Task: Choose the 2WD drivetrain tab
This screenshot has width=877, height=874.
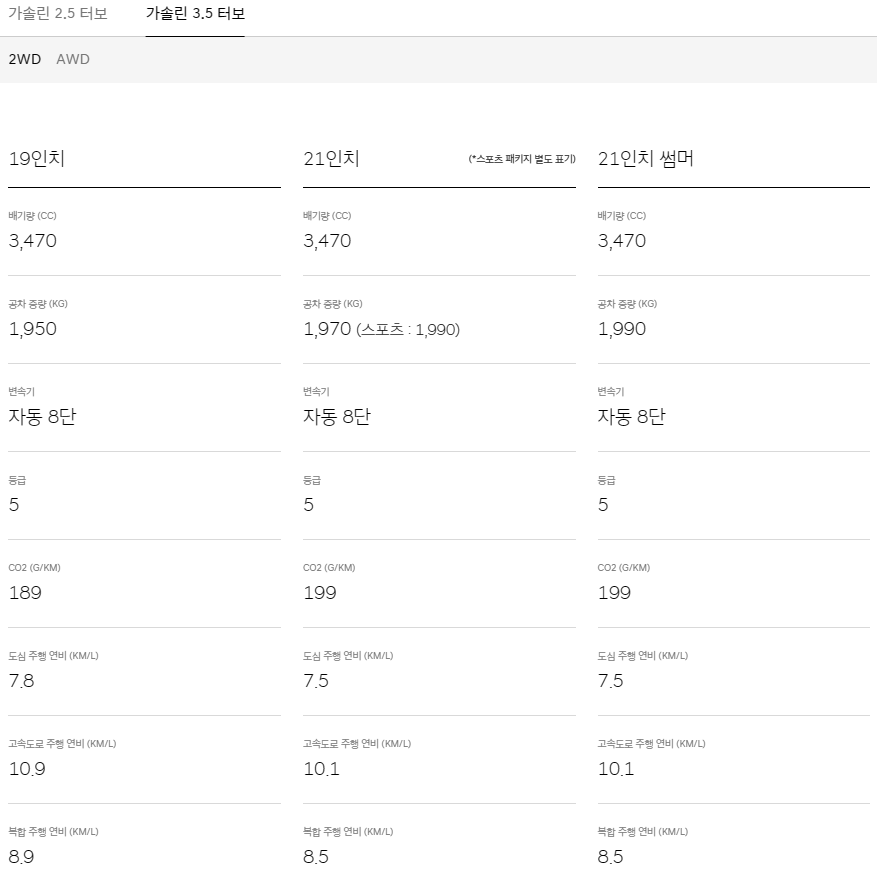Action: 25,59
